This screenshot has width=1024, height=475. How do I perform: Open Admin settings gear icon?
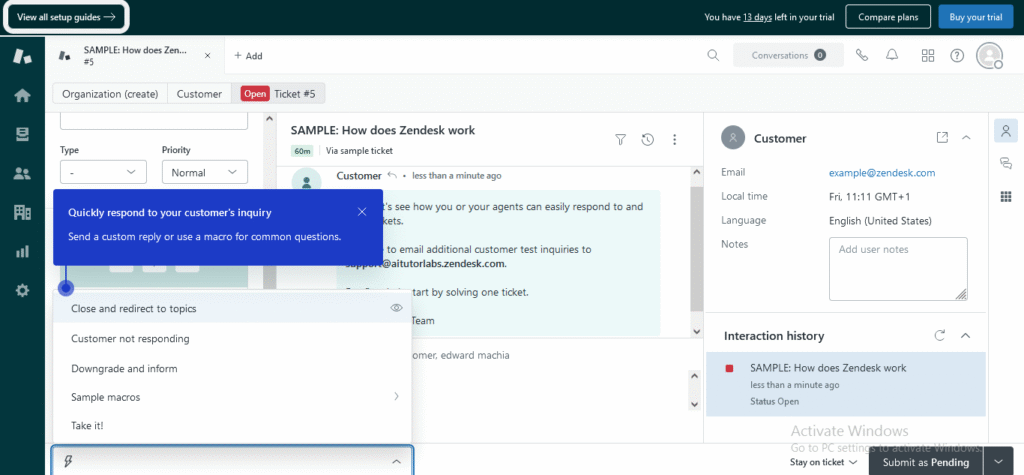22,291
